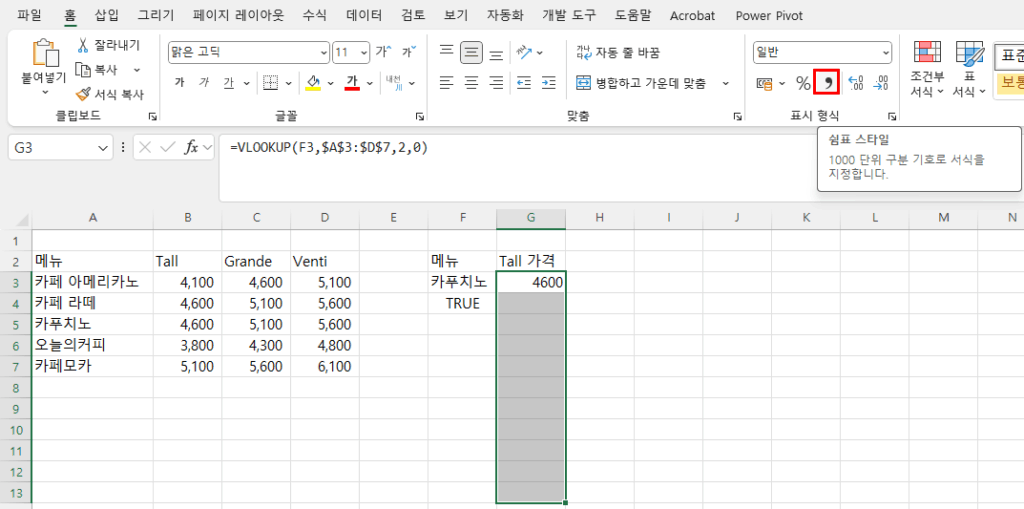Image resolution: width=1024 pixels, height=509 pixels.
Task: Apply percent style
Action: (x=803, y=83)
